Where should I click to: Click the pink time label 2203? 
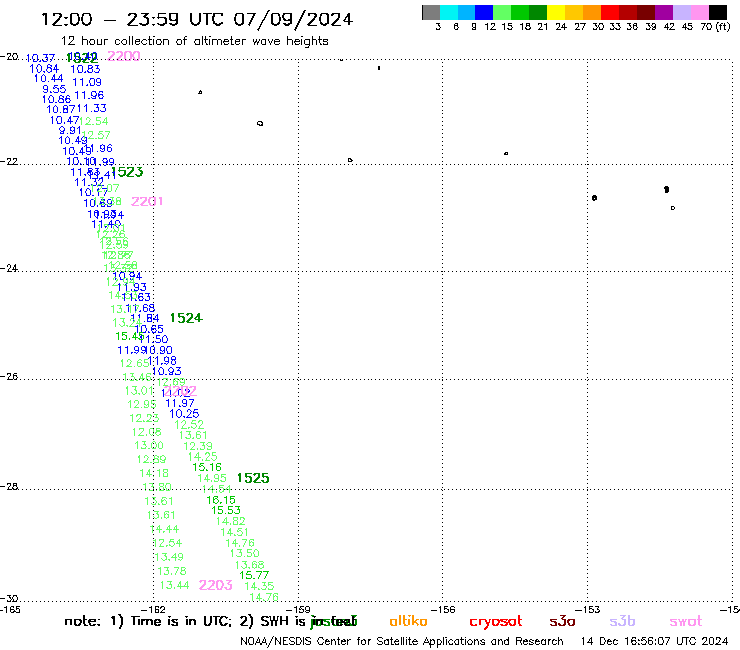pyautogui.click(x=216, y=585)
